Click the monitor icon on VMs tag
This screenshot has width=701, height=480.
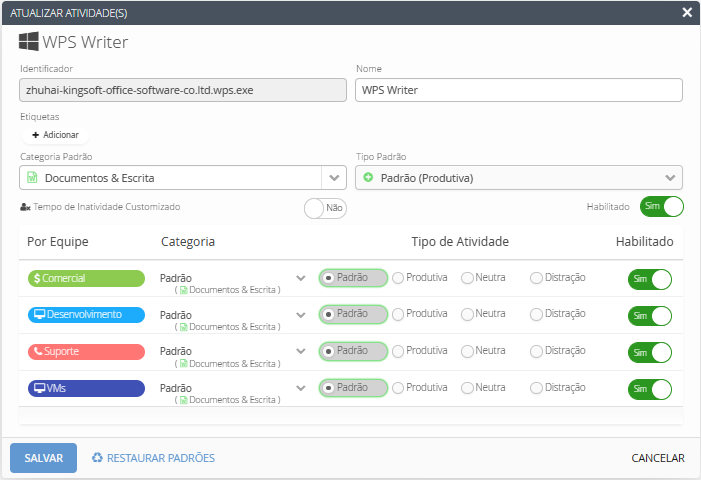(40, 388)
